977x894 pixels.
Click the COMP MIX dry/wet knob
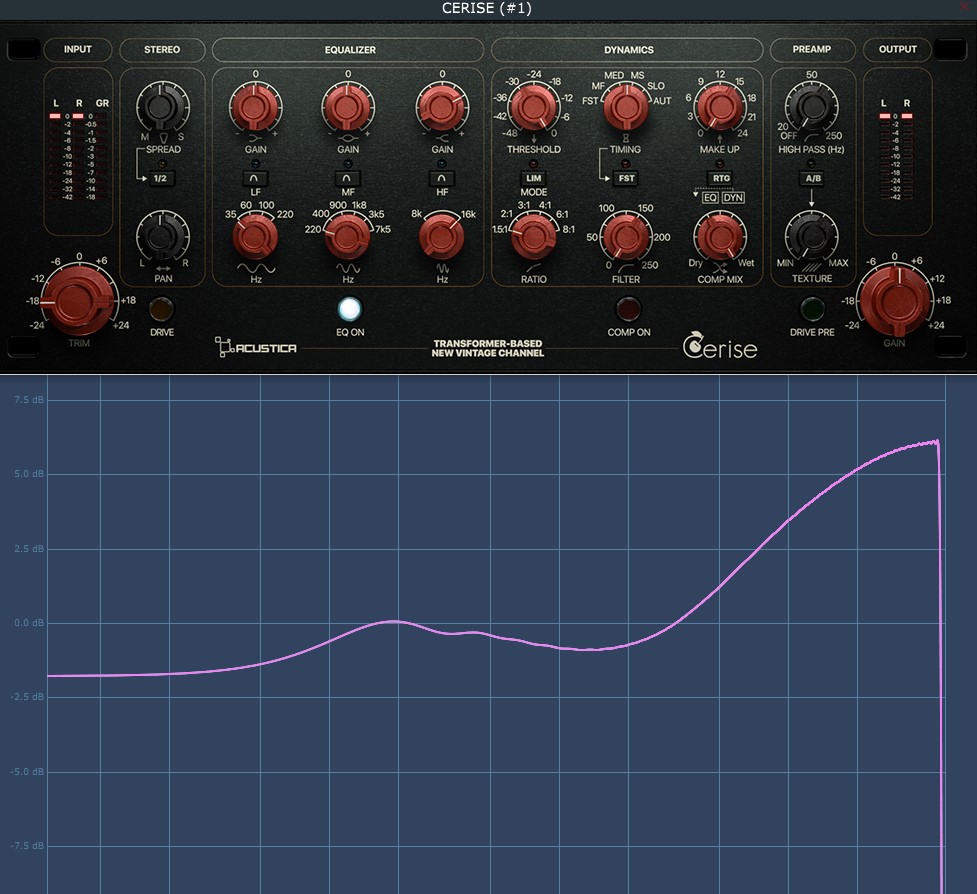pos(720,237)
